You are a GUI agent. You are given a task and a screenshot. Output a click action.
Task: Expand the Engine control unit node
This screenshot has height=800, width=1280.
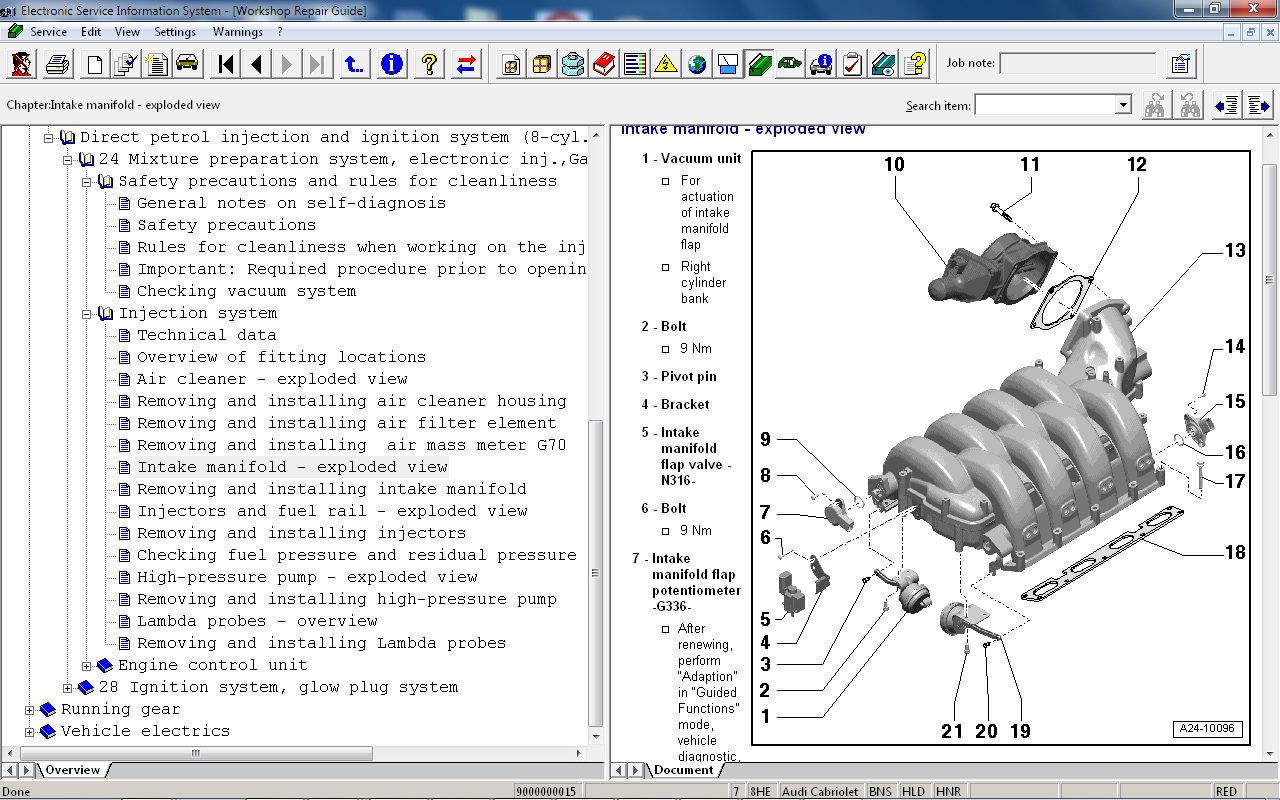86,666
